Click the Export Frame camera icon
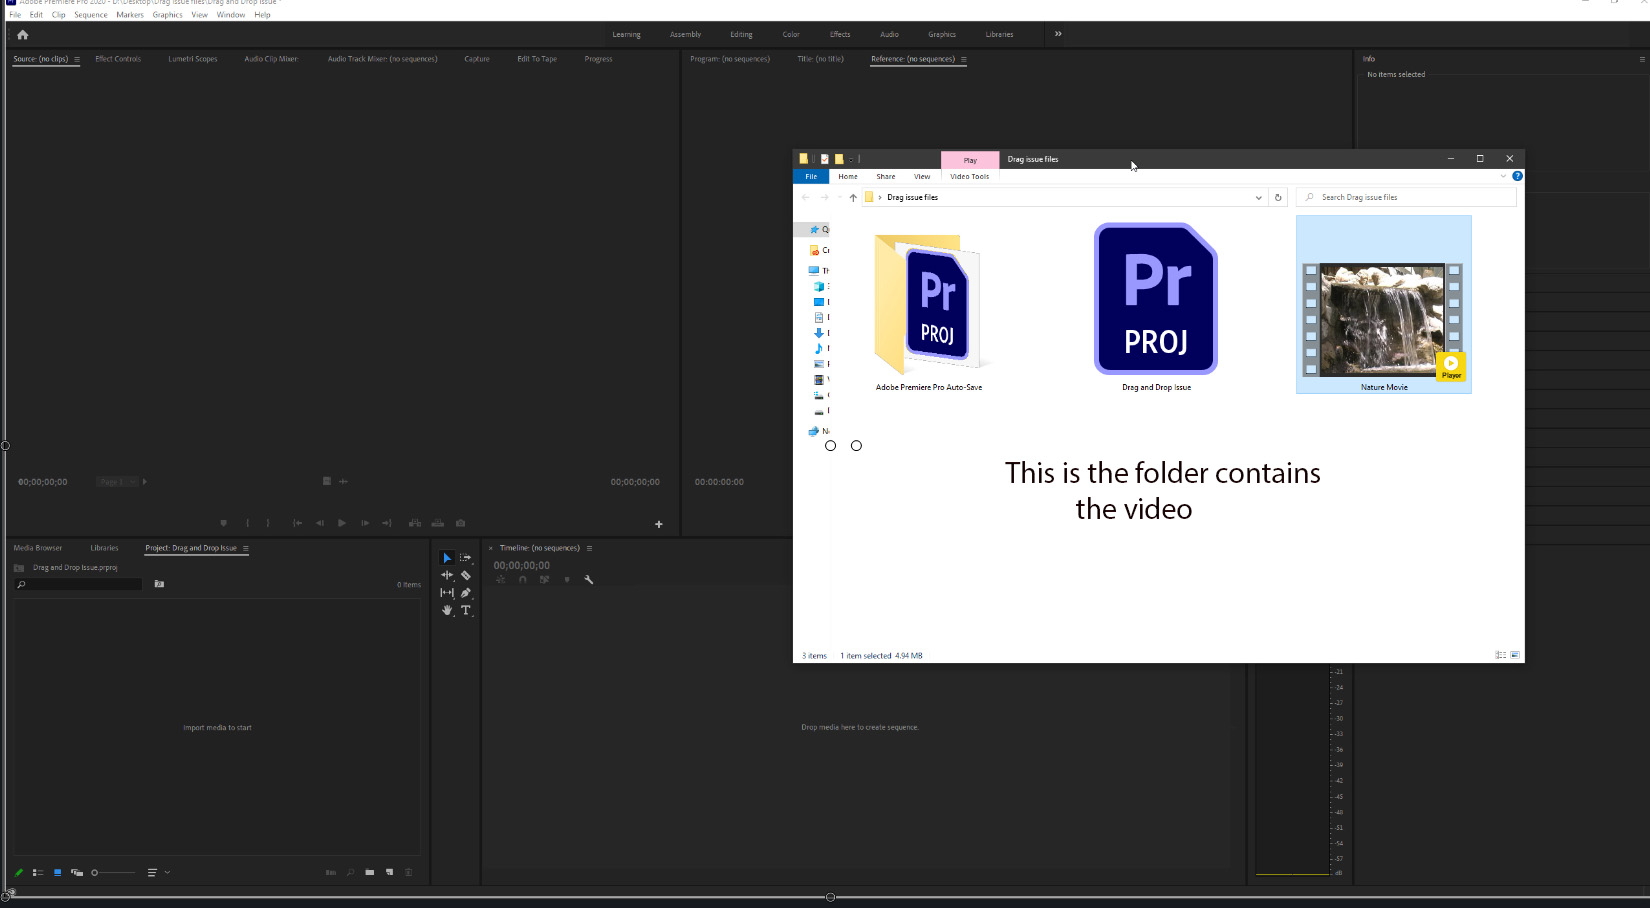This screenshot has width=1650, height=908. (x=460, y=523)
